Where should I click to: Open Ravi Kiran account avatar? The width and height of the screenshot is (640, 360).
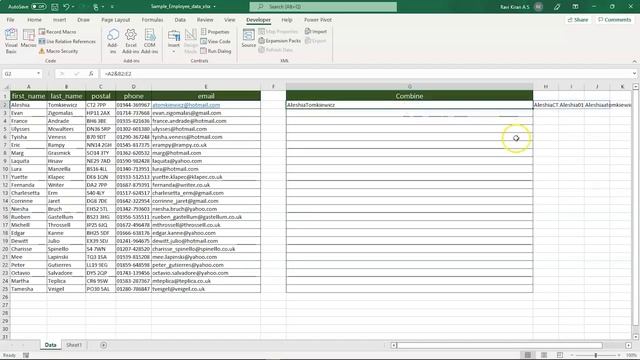pyautogui.click(x=538, y=7)
